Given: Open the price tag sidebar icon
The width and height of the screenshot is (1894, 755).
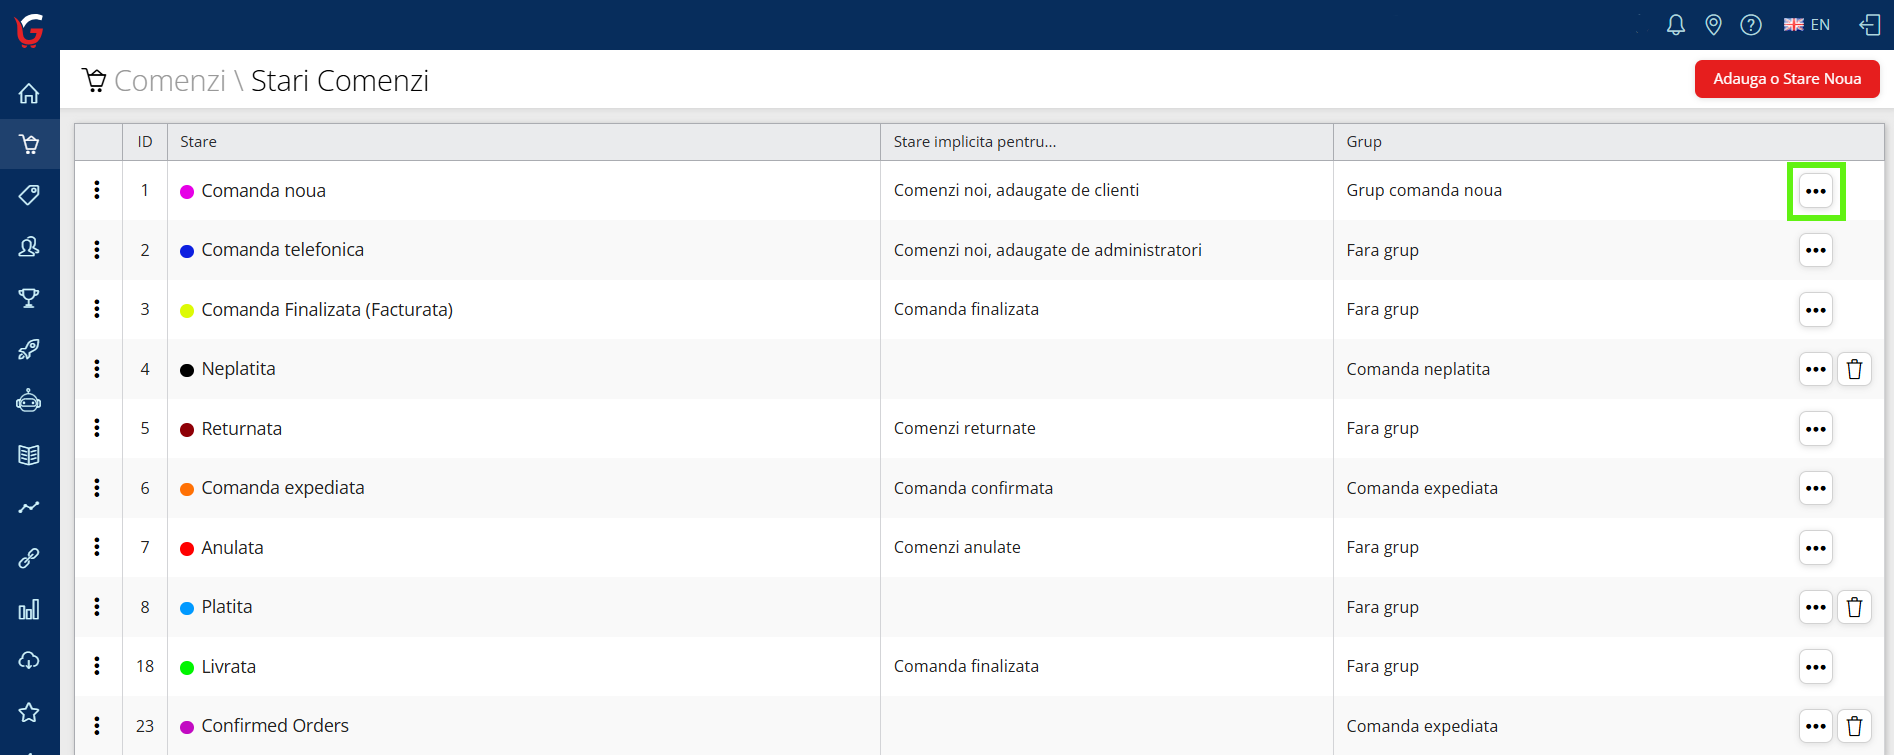Looking at the screenshot, I should (x=29, y=195).
